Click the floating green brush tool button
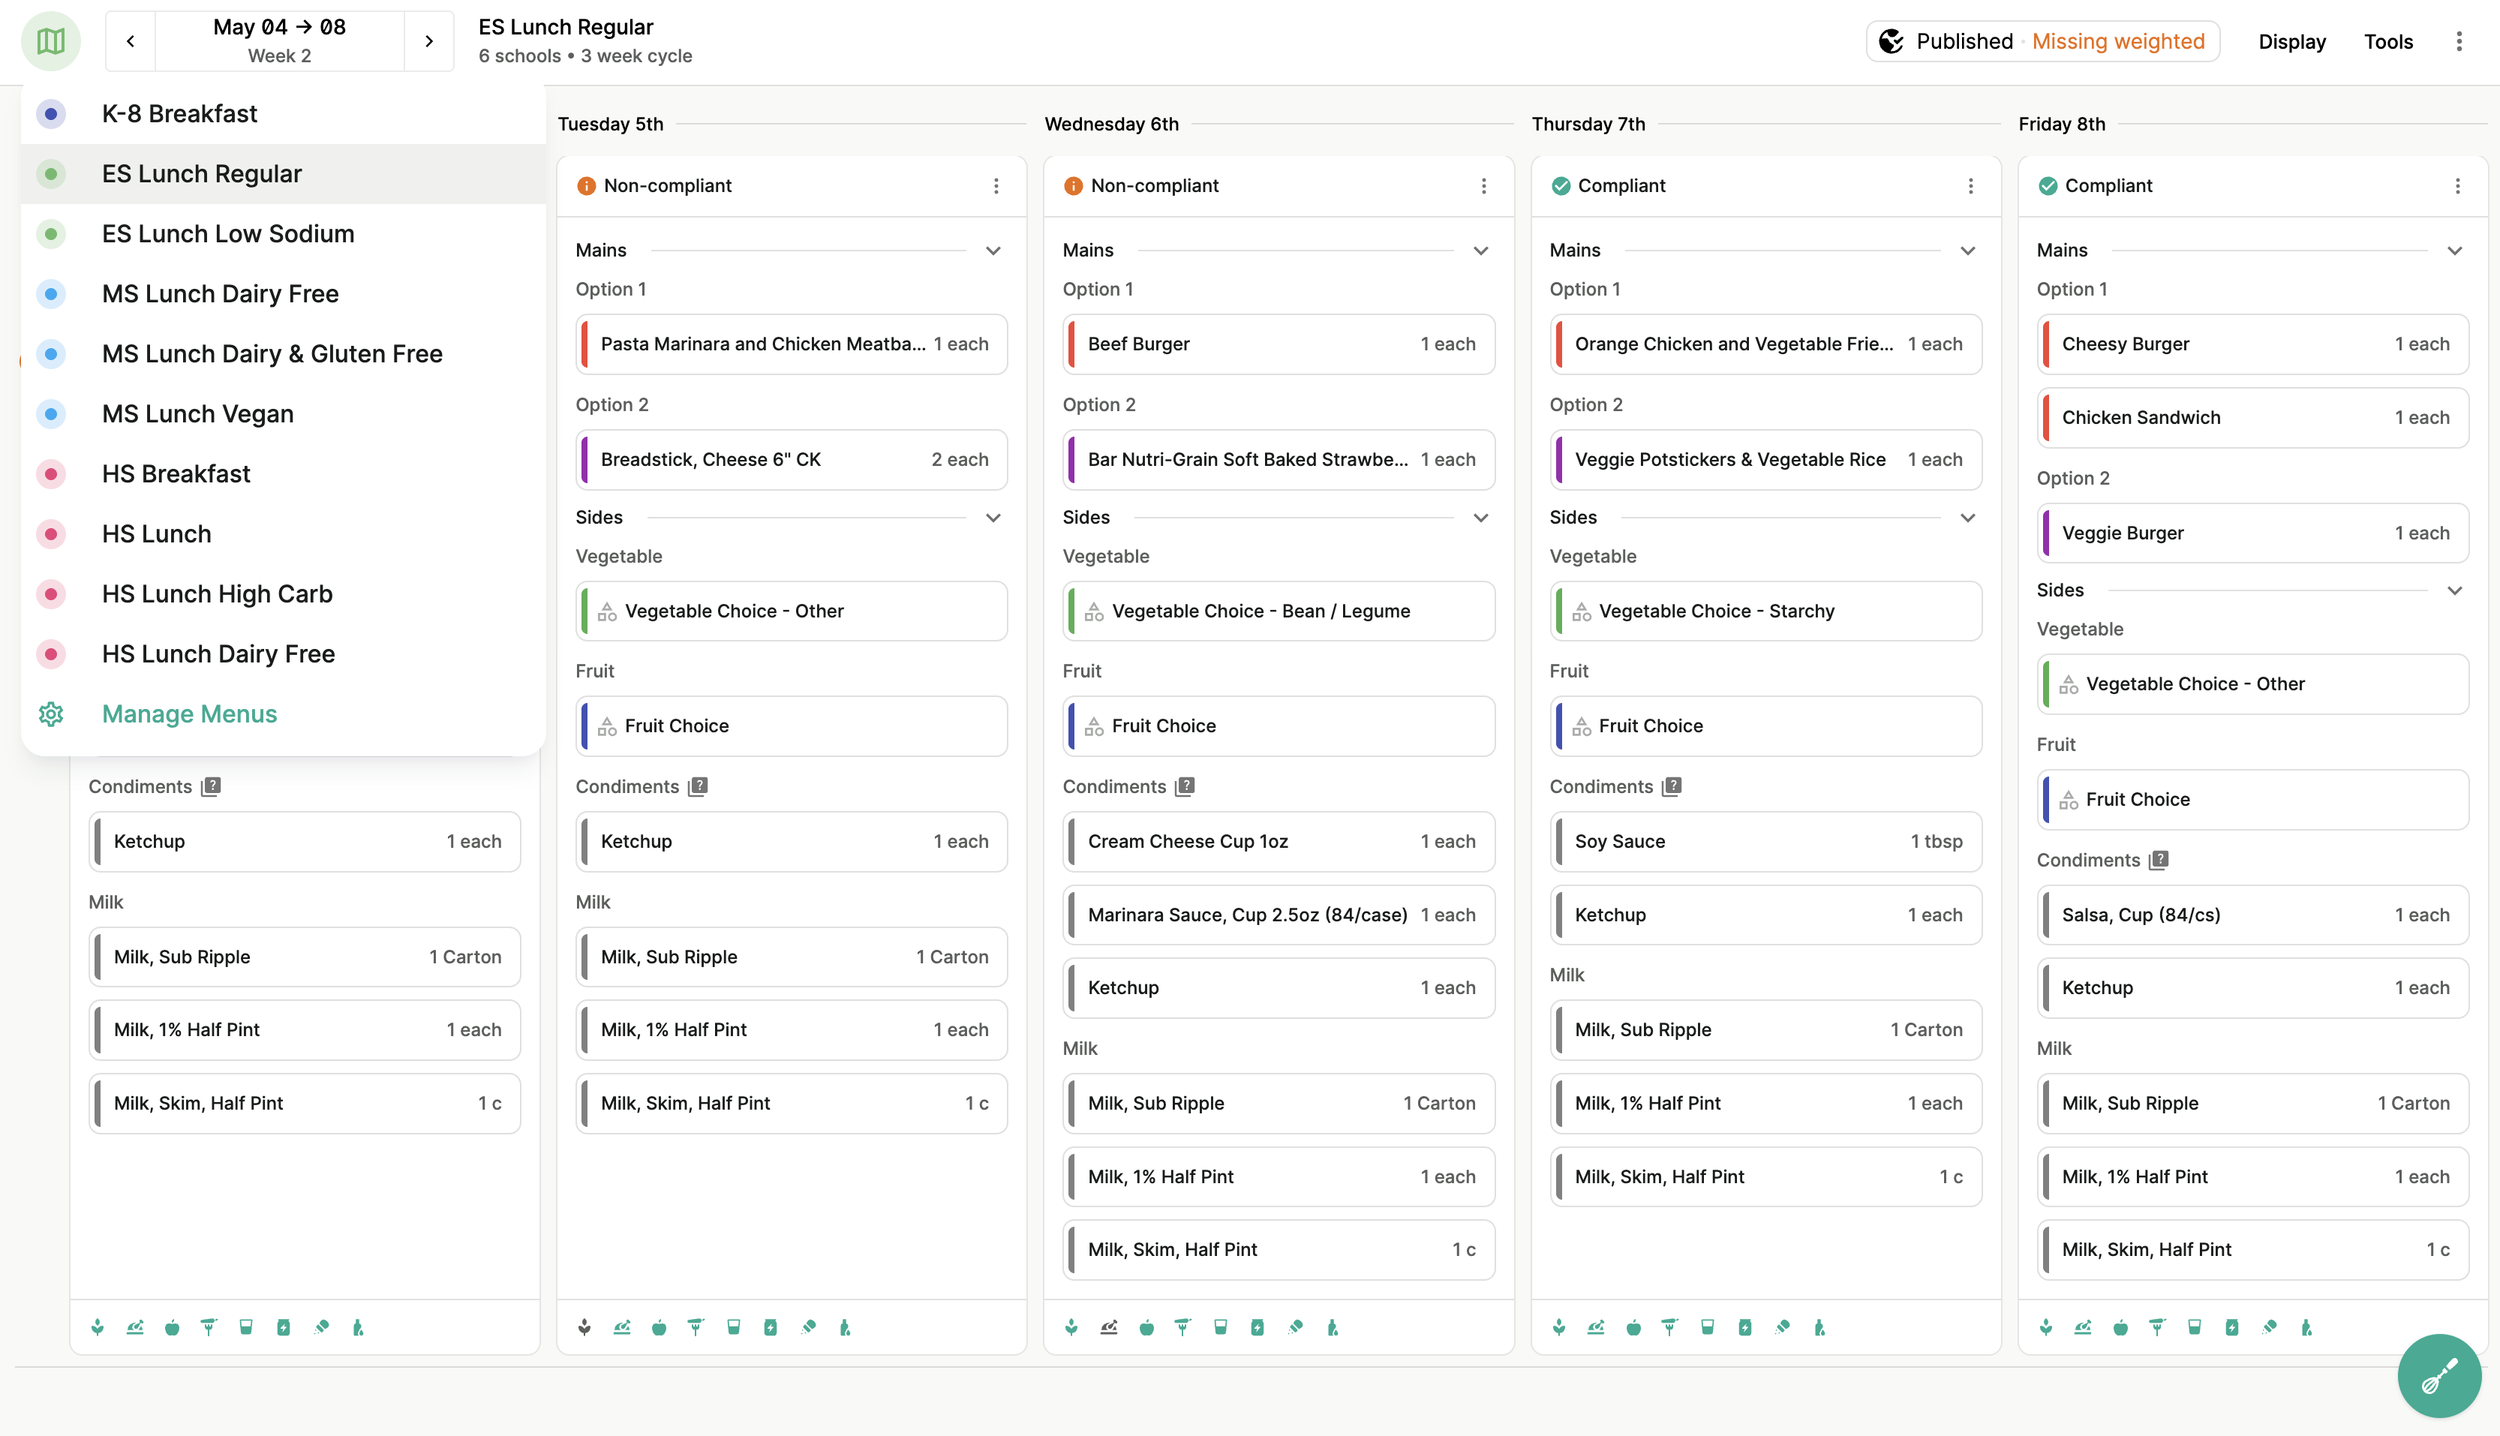Screen dimensions: 2500x1436 [2439, 1376]
